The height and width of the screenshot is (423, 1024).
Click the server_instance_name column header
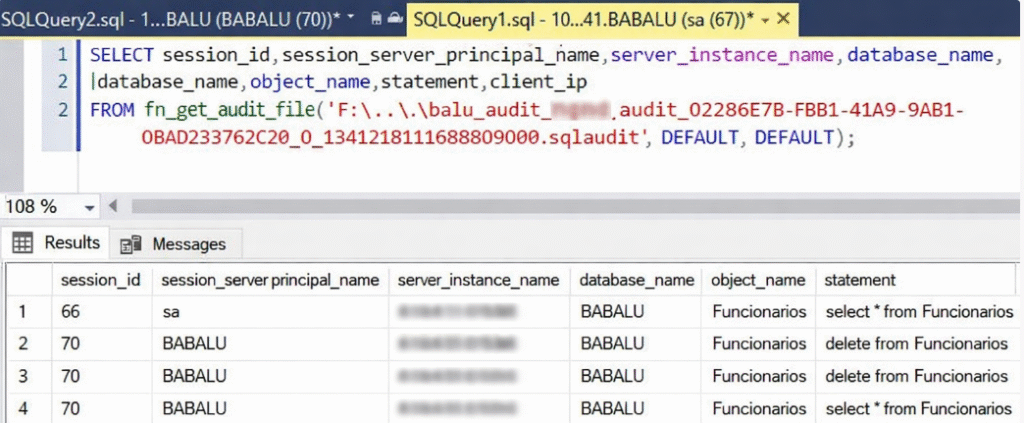point(478,280)
